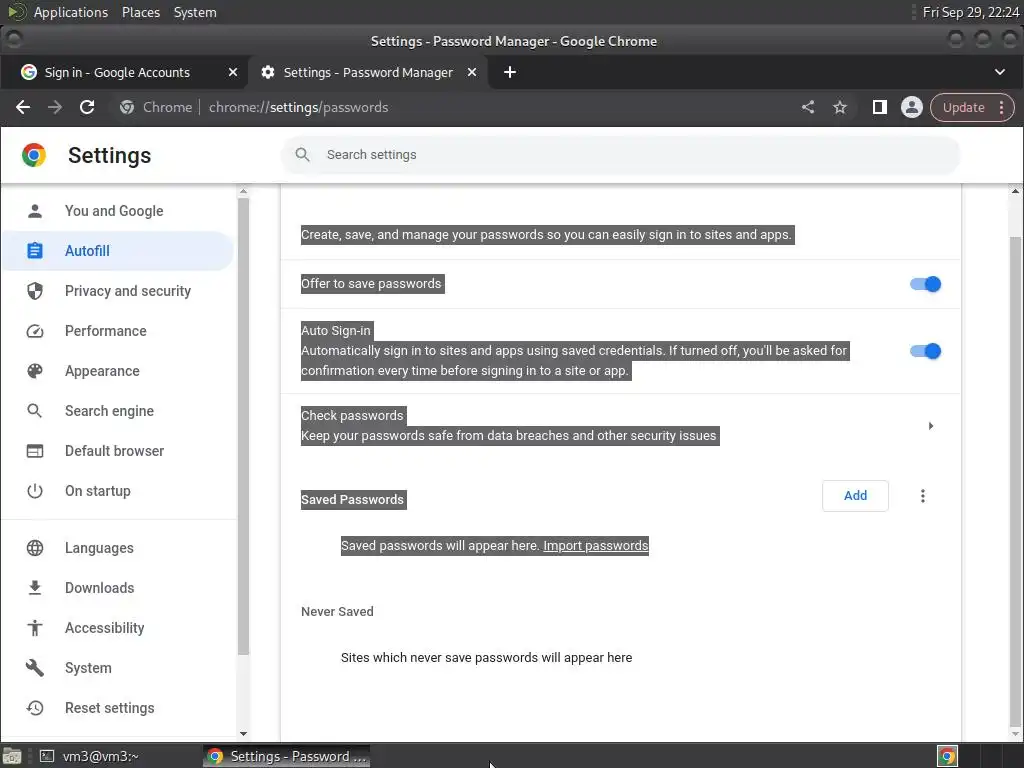This screenshot has width=1024, height=768.
Task: Click the Downloads arrow icon
Action: (35, 588)
